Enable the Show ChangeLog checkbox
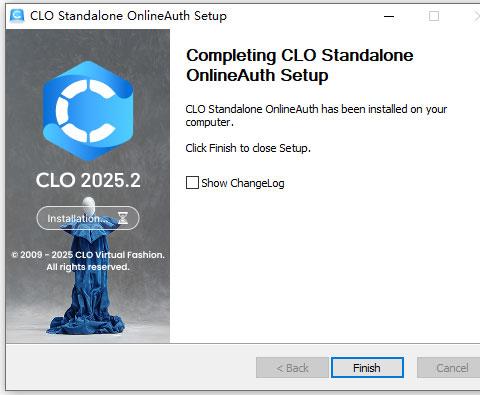 pyautogui.click(x=192, y=183)
